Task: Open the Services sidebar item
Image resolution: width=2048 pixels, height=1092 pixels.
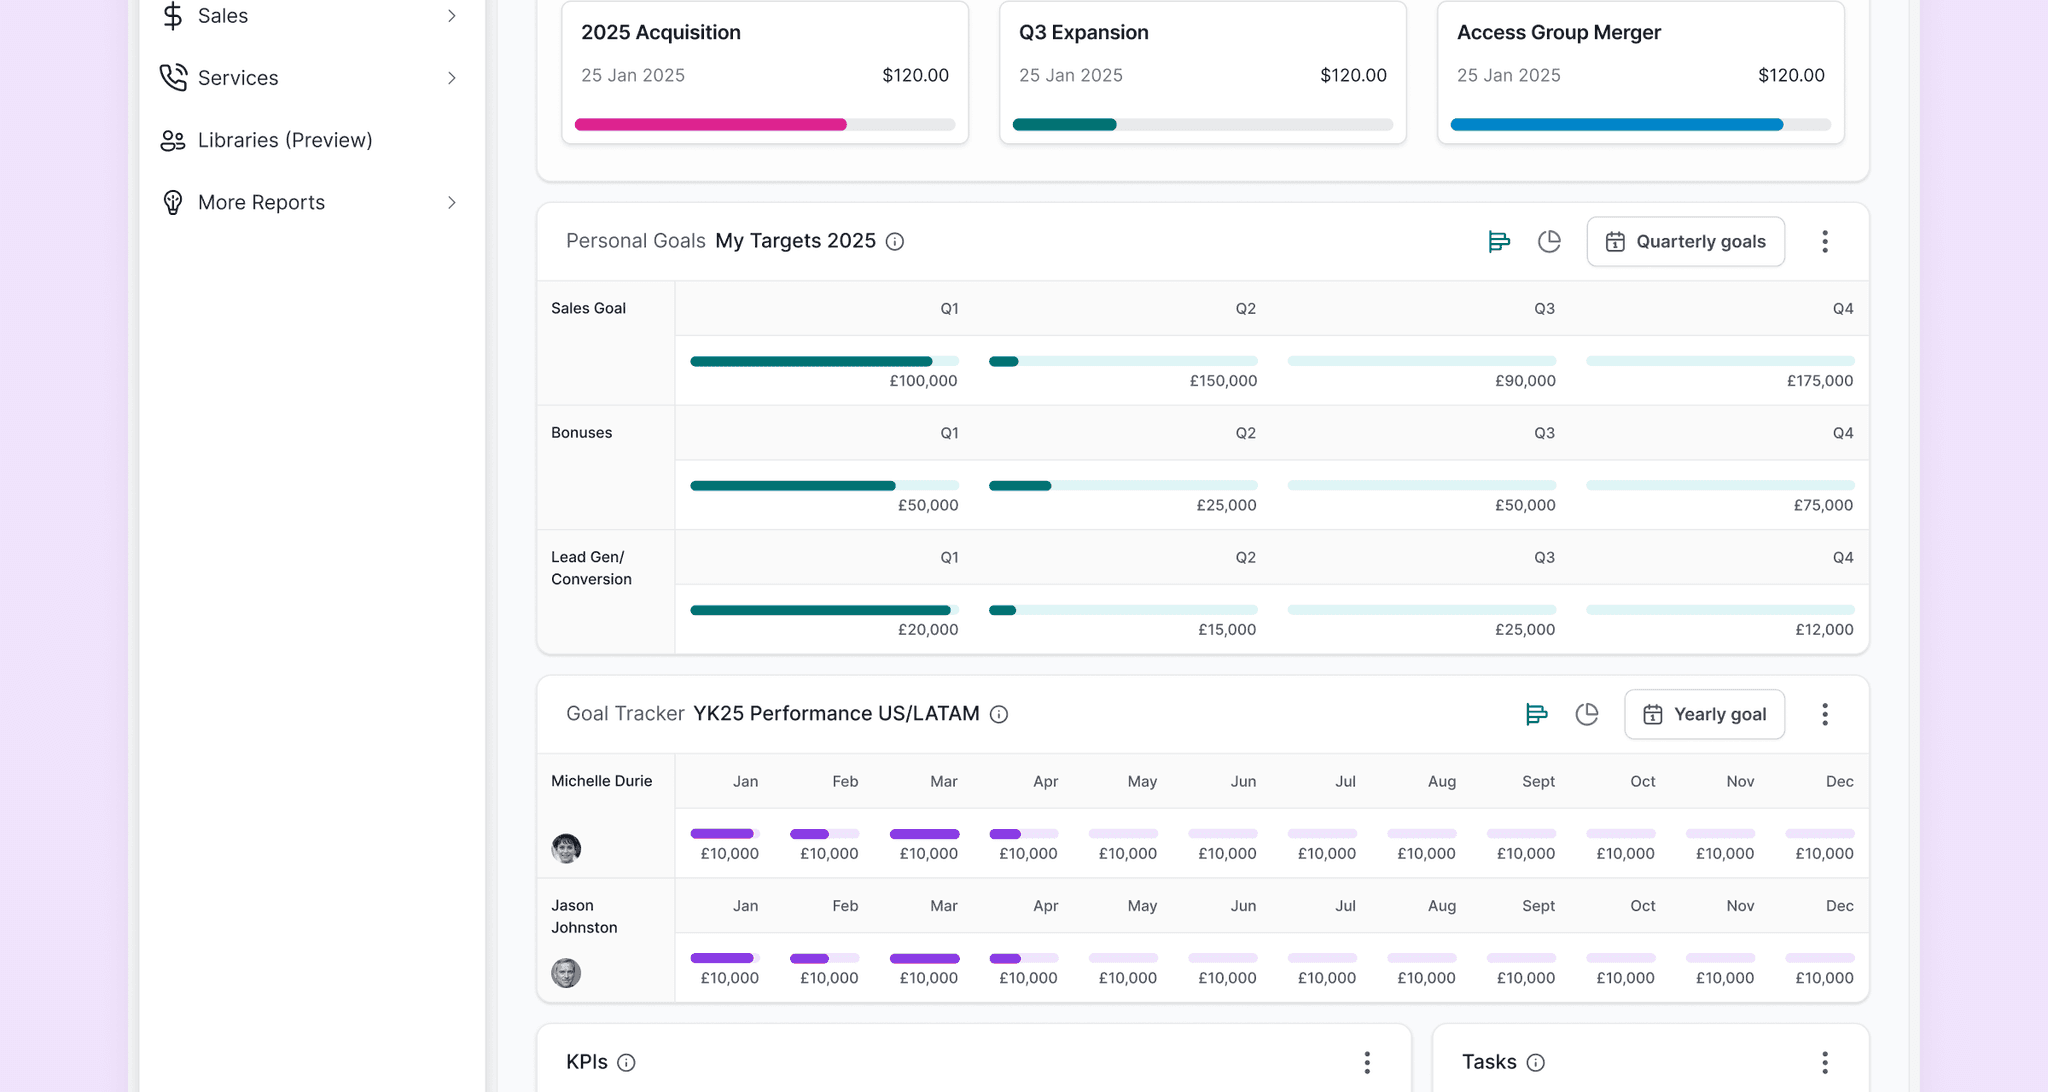Action: (312, 78)
